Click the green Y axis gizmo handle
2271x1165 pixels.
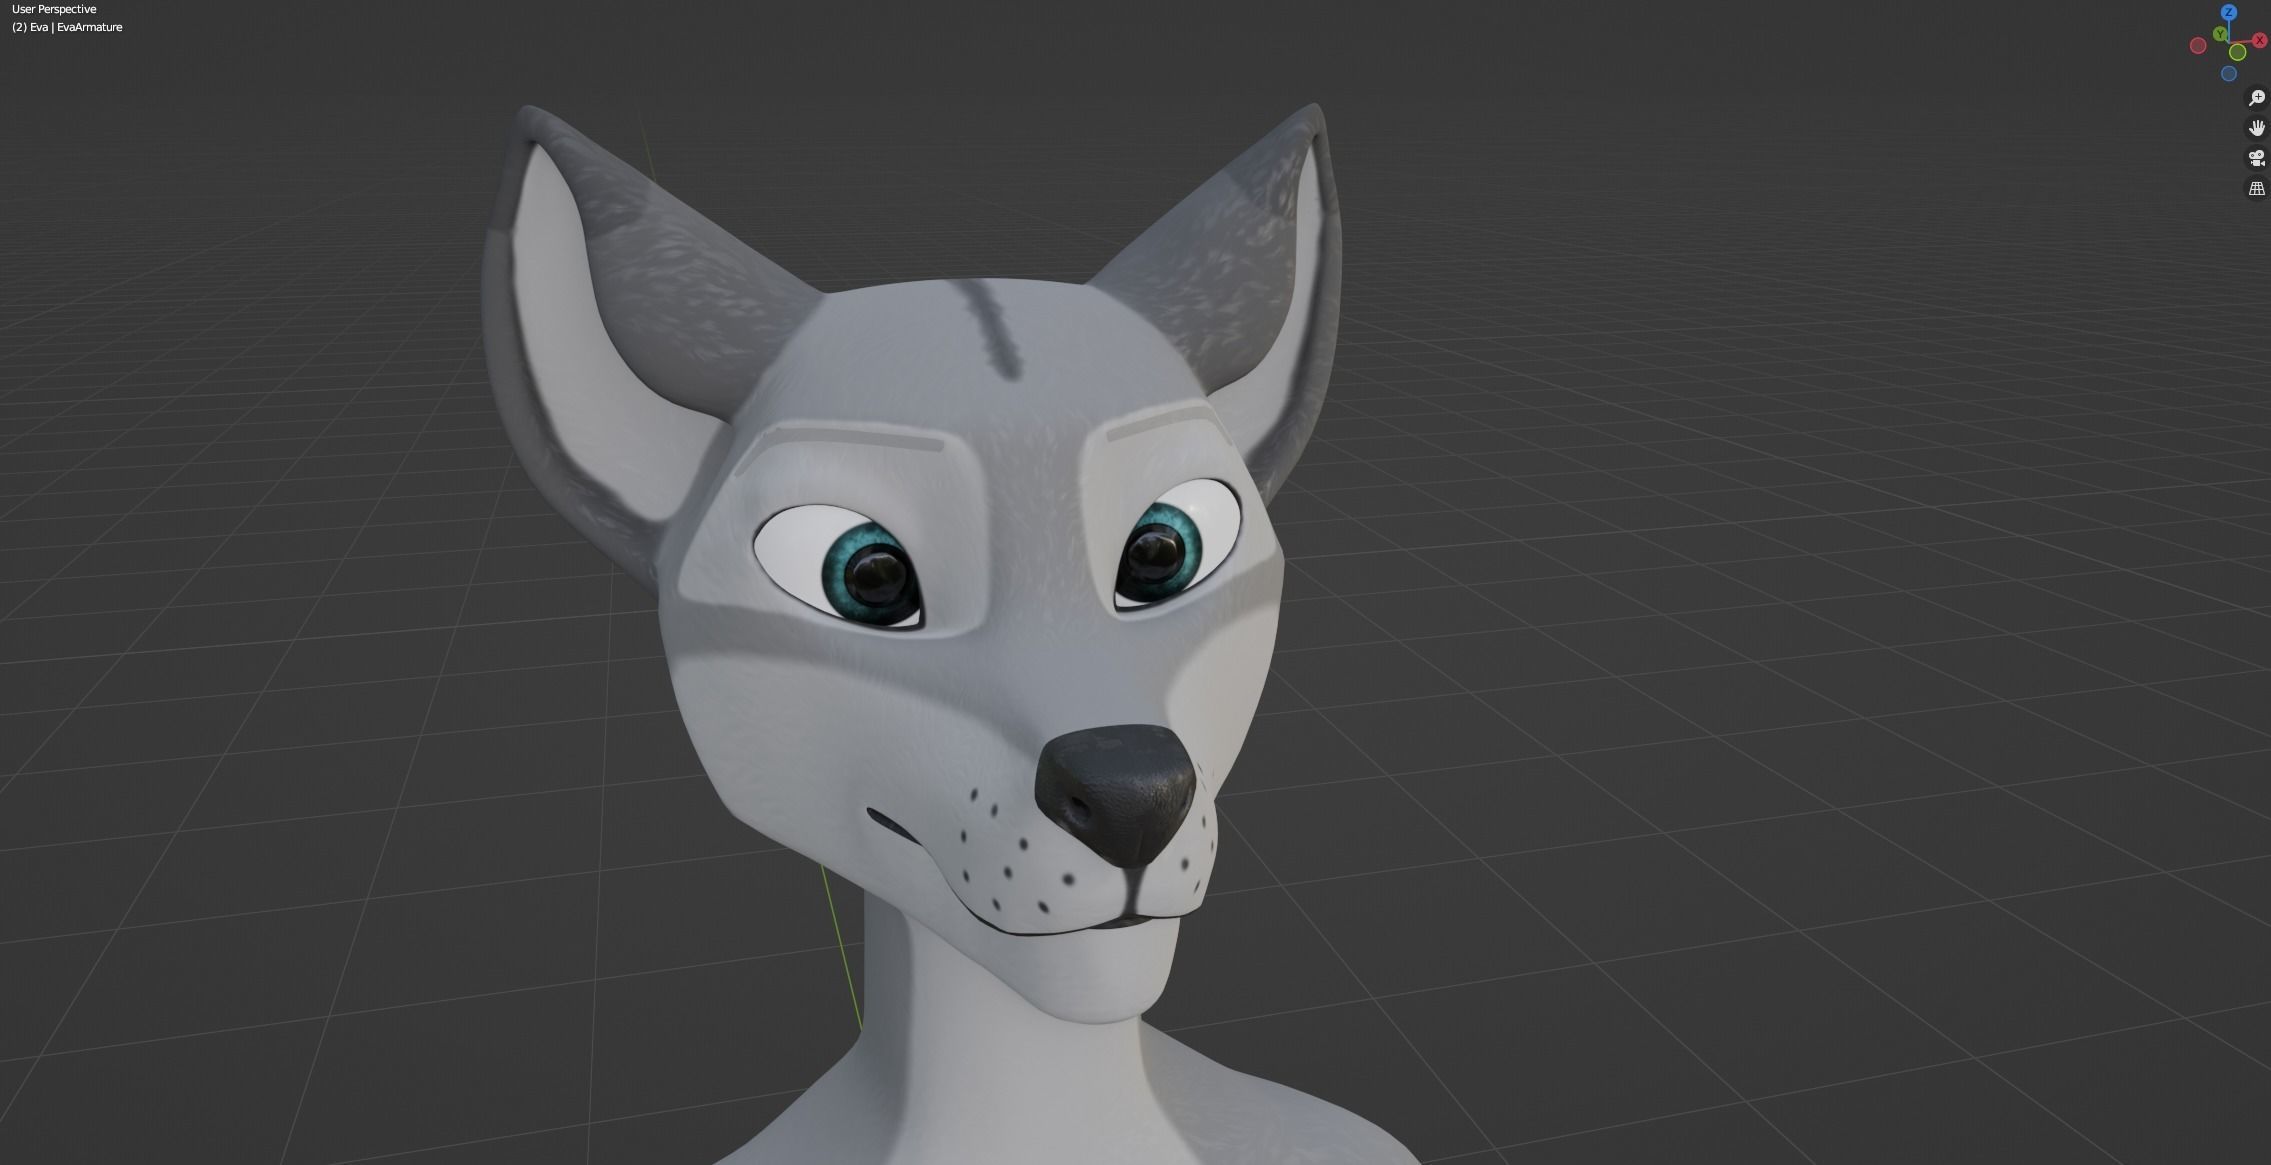tap(2220, 34)
